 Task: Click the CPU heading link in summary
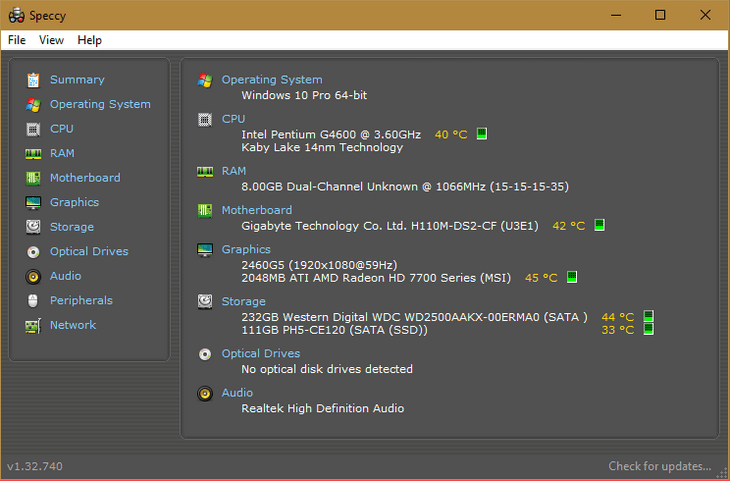coord(233,119)
